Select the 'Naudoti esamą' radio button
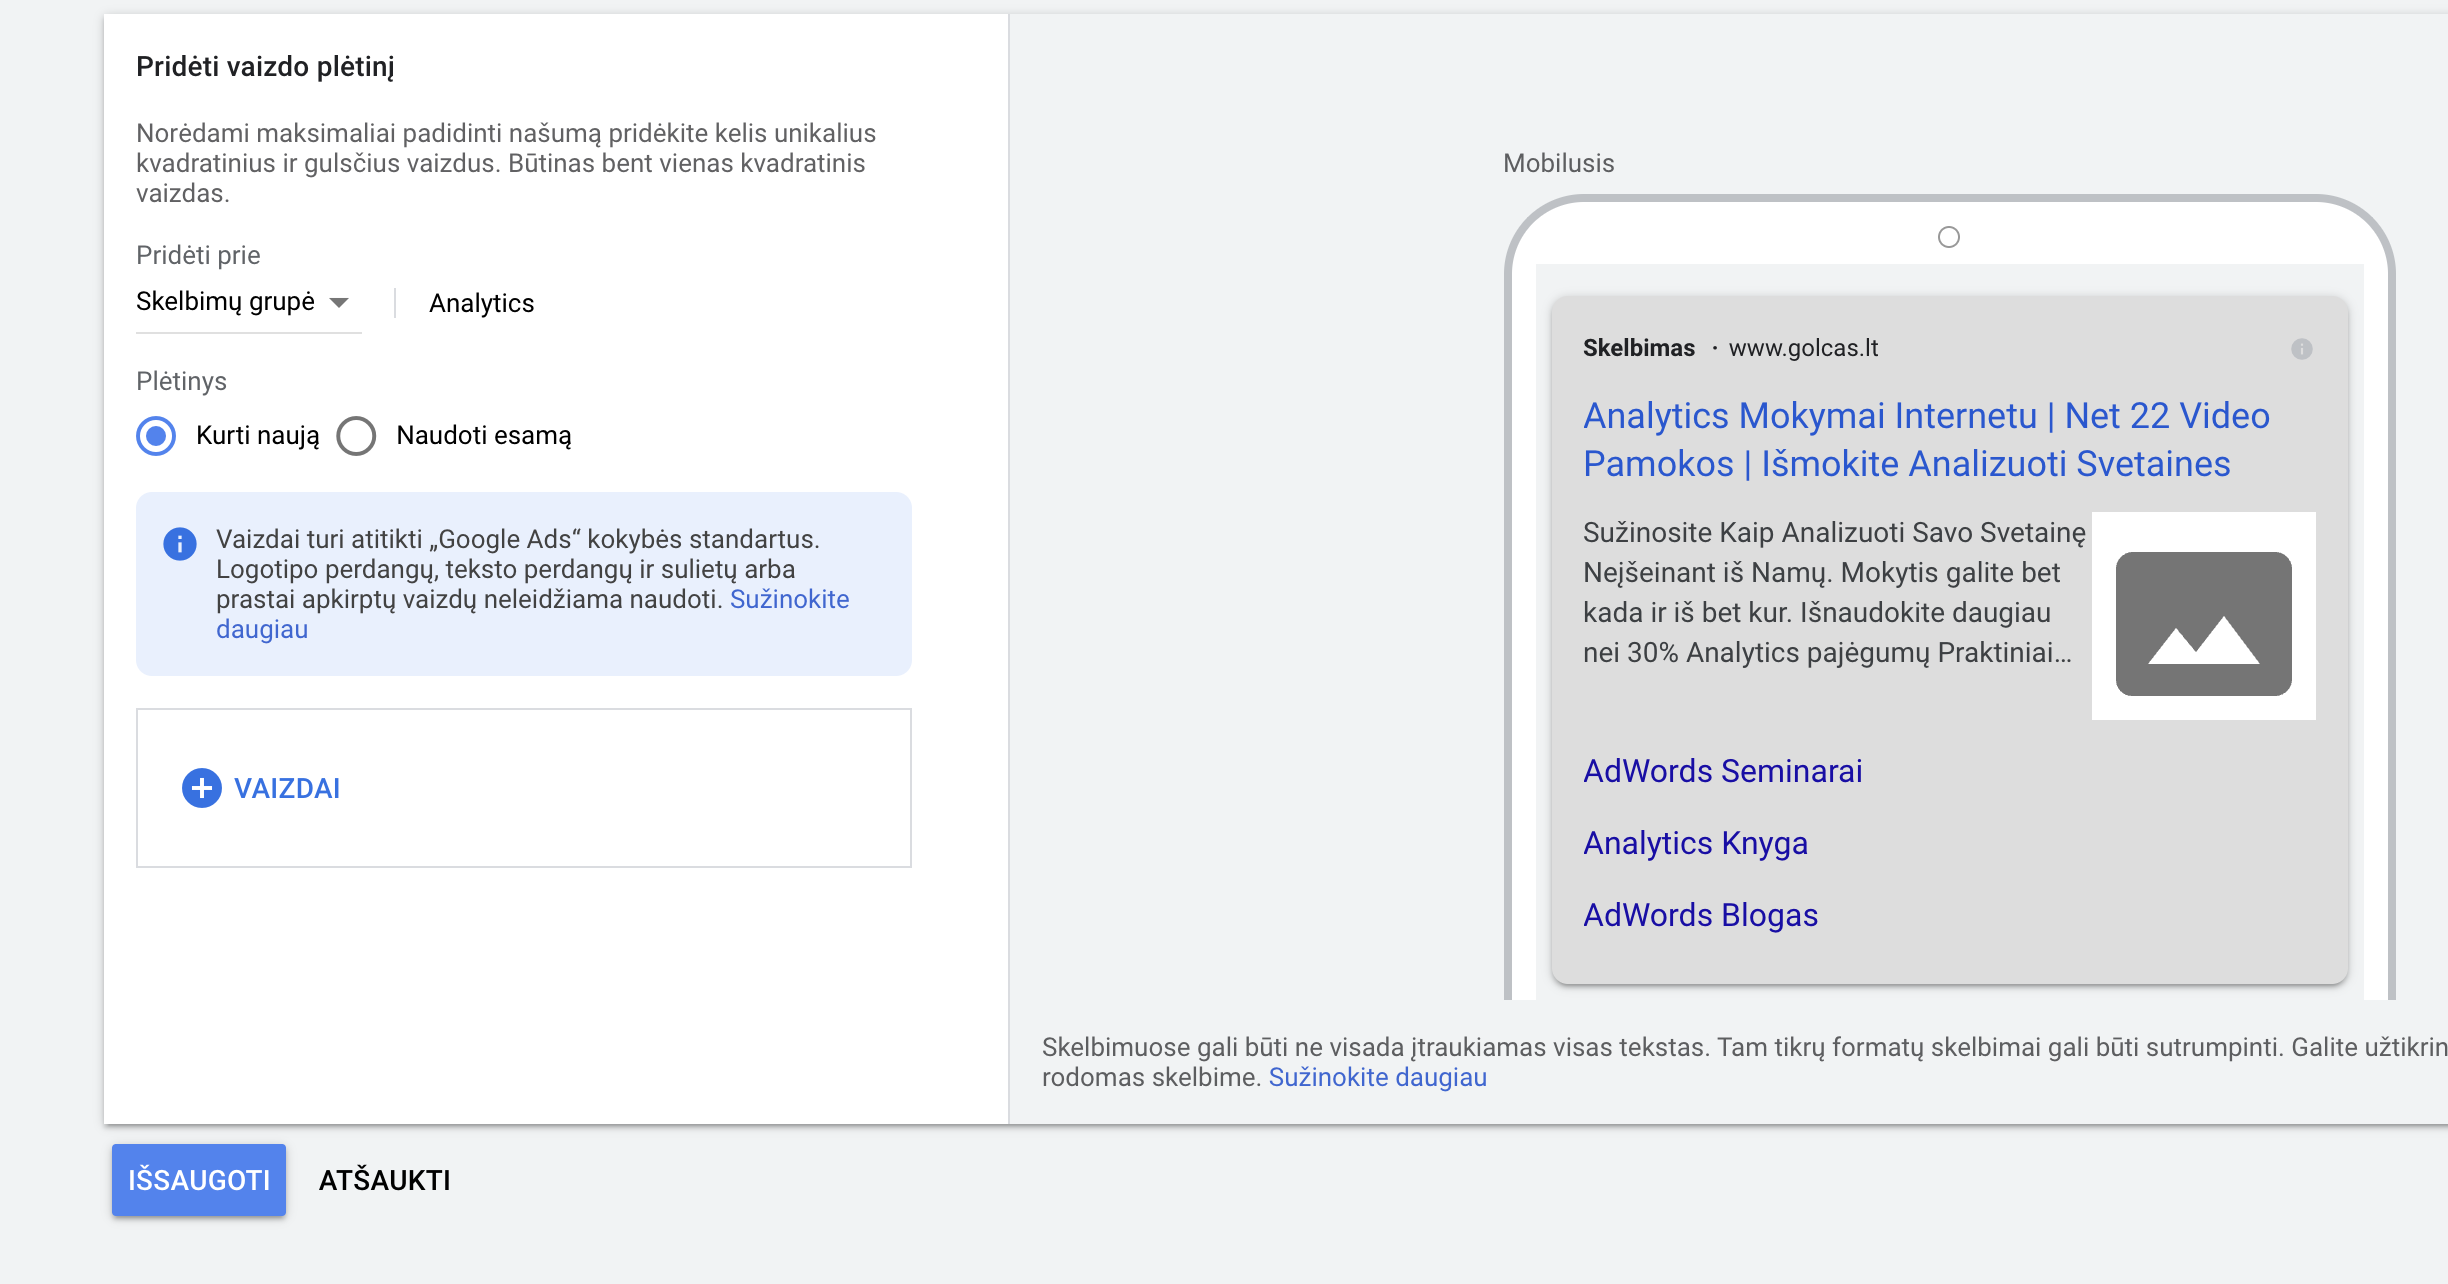The image size is (2448, 1284). coord(356,436)
